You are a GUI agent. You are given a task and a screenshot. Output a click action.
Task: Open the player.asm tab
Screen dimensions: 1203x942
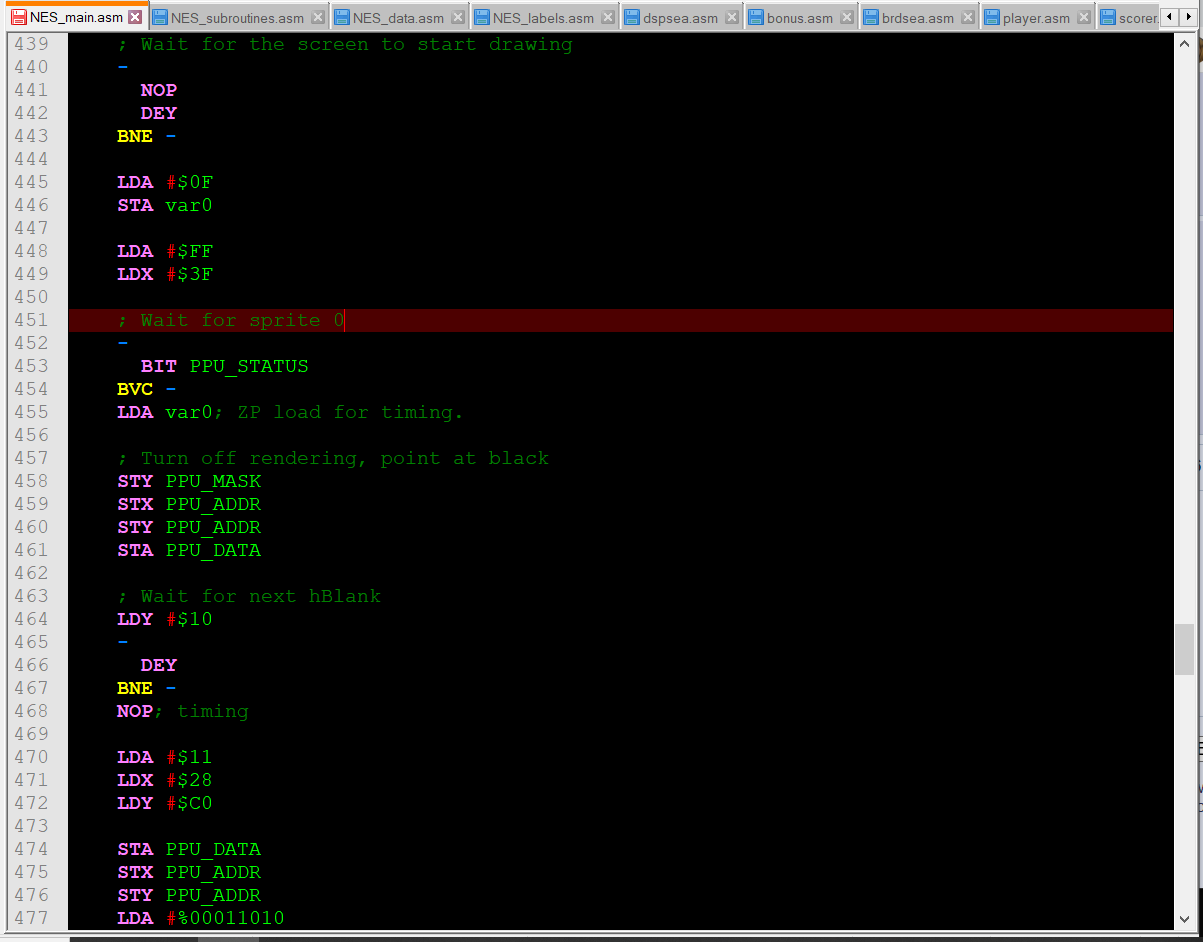click(x=1036, y=18)
